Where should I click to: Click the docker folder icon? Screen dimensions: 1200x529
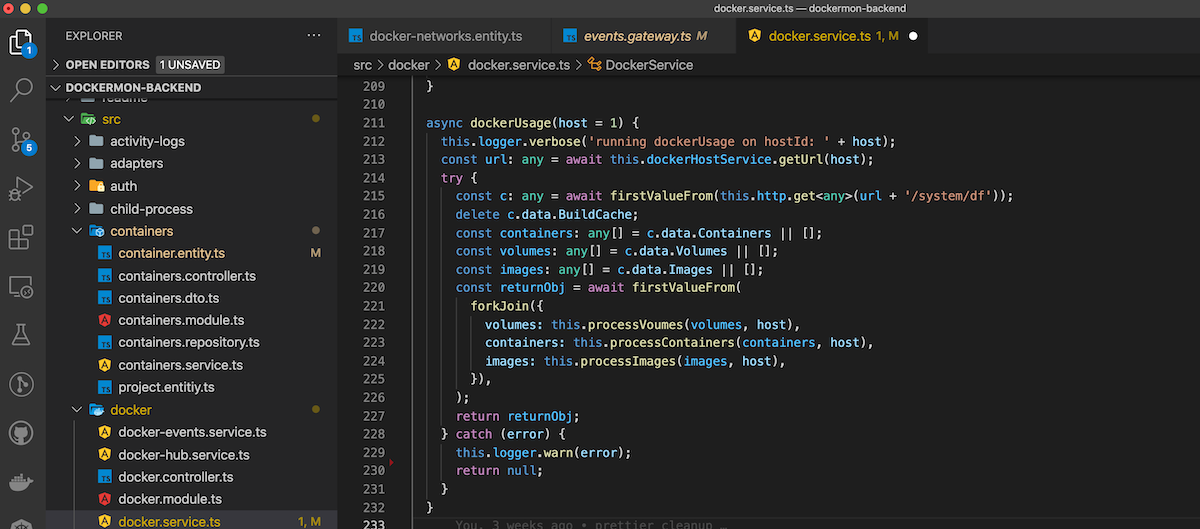tap(96, 410)
